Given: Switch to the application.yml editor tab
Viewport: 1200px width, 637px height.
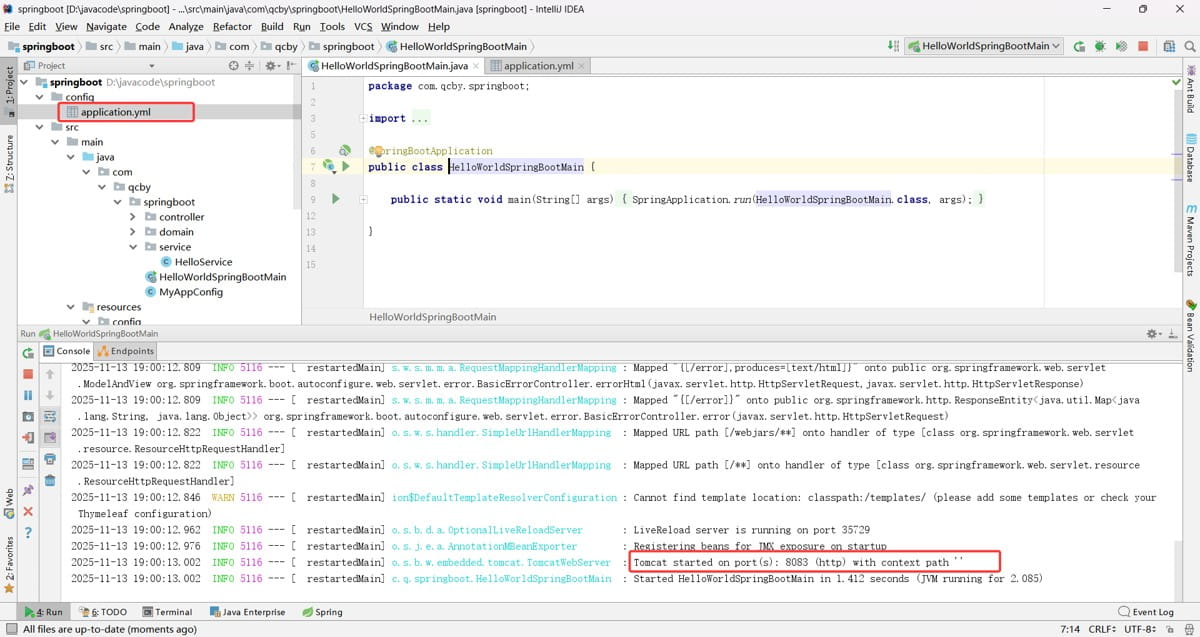Looking at the screenshot, I should coord(538,66).
